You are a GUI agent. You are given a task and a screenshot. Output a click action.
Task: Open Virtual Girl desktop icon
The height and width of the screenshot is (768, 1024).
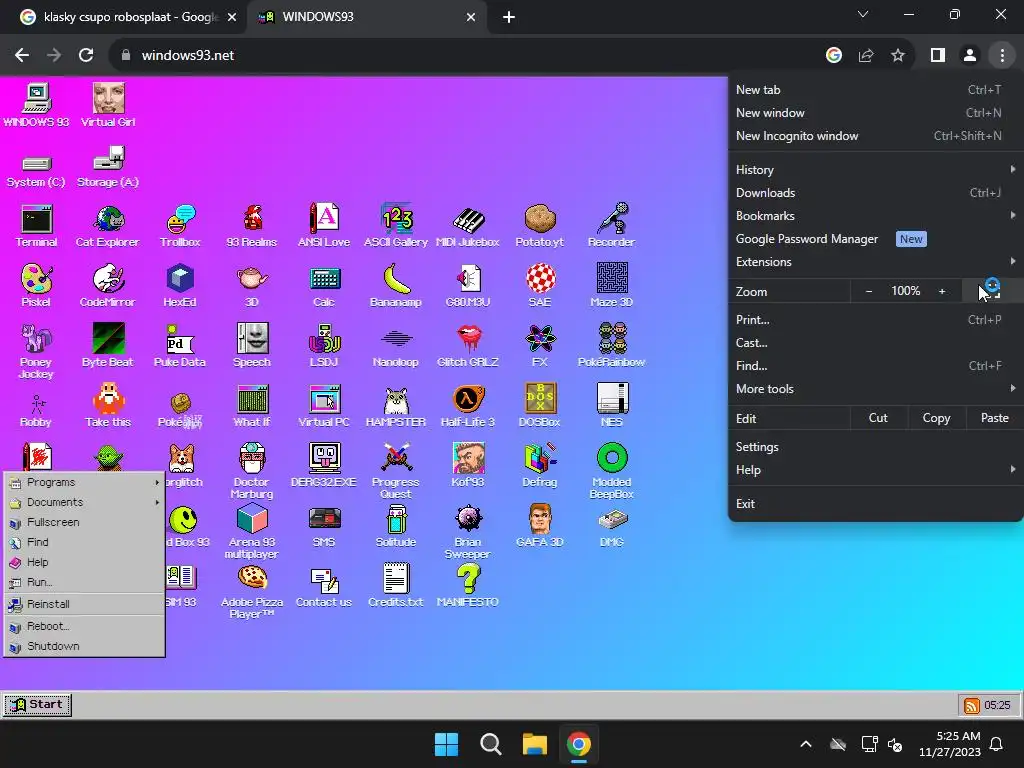pyautogui.click(x=108, y=105)
